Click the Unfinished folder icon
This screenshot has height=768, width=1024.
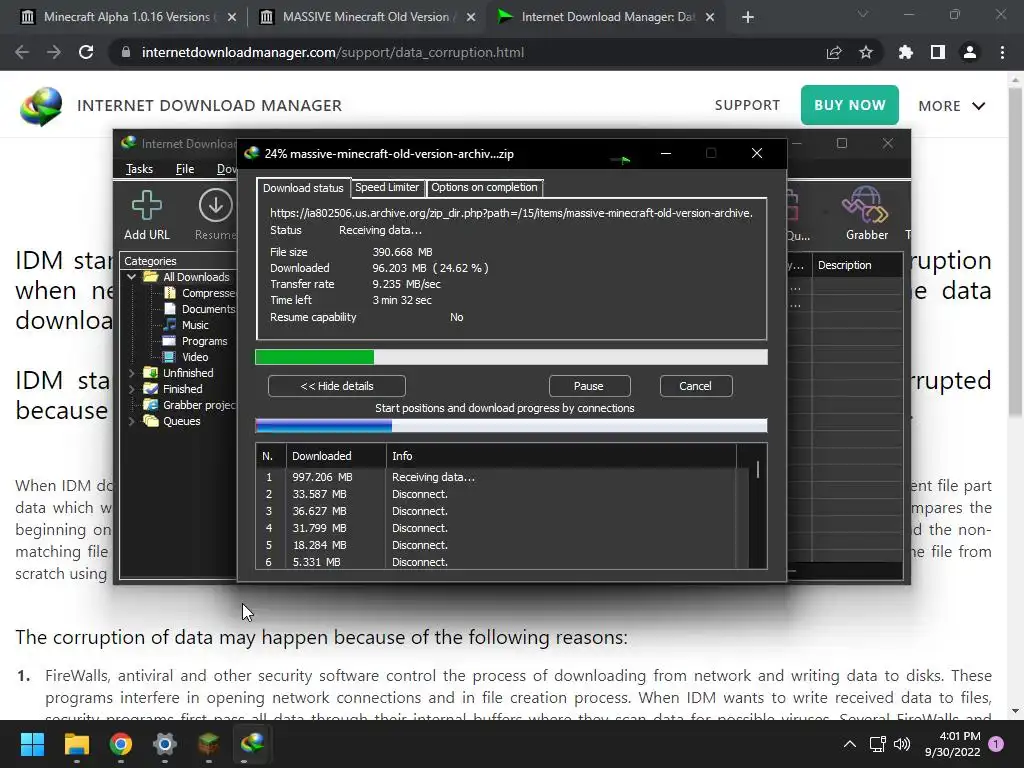click(151, 373)
